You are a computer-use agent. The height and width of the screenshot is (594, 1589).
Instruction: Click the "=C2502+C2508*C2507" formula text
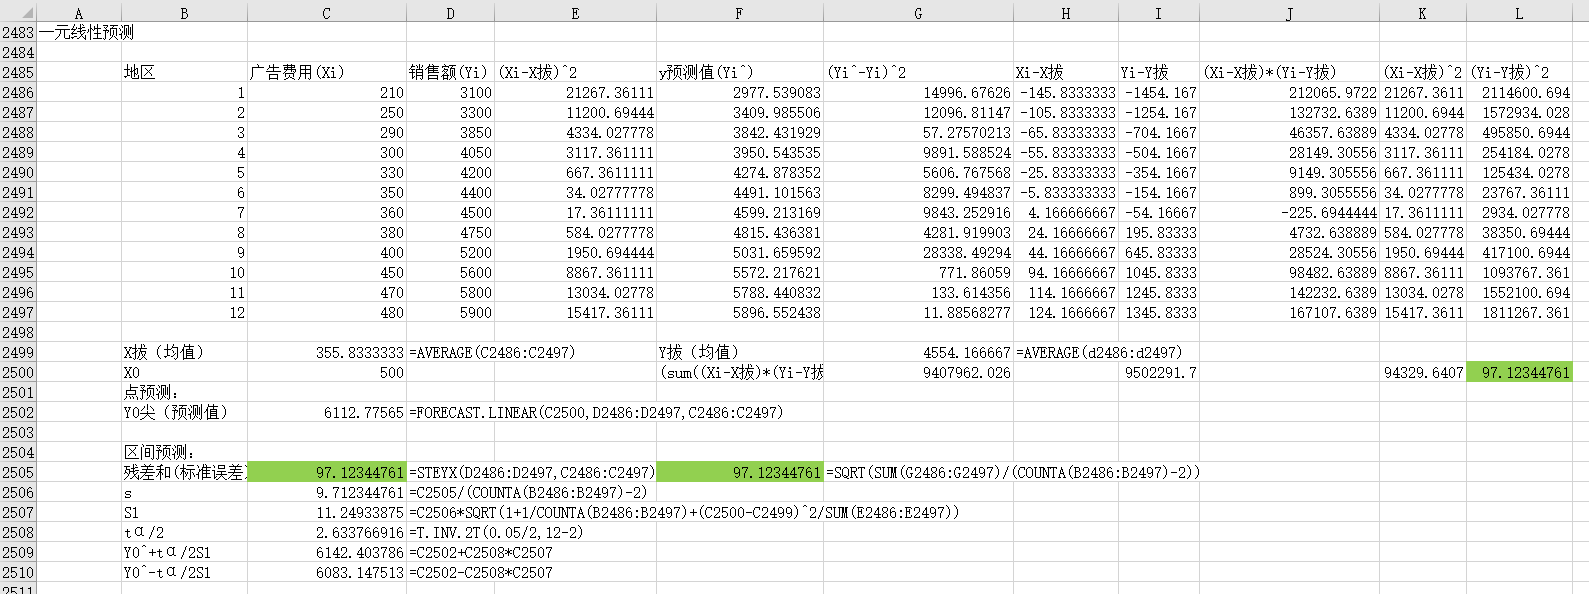click(x=481, y=552)
